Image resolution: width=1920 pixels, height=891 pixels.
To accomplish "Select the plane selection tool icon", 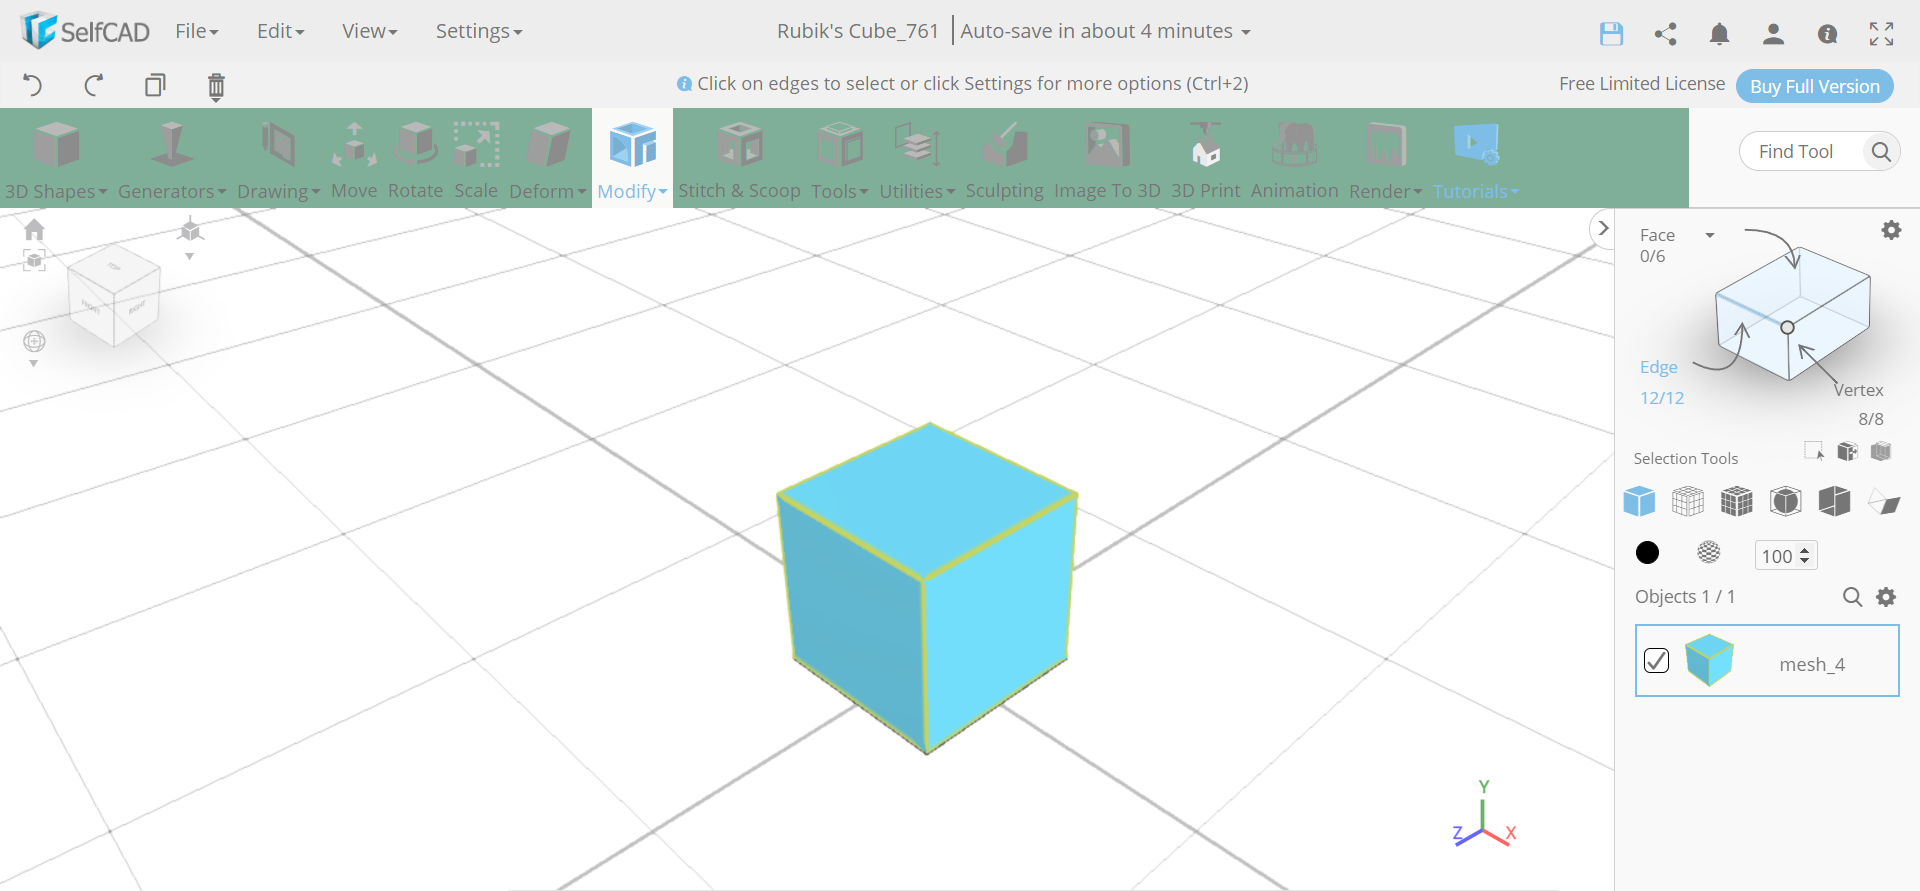I will pyautogui.click(x=1885, y=502).
